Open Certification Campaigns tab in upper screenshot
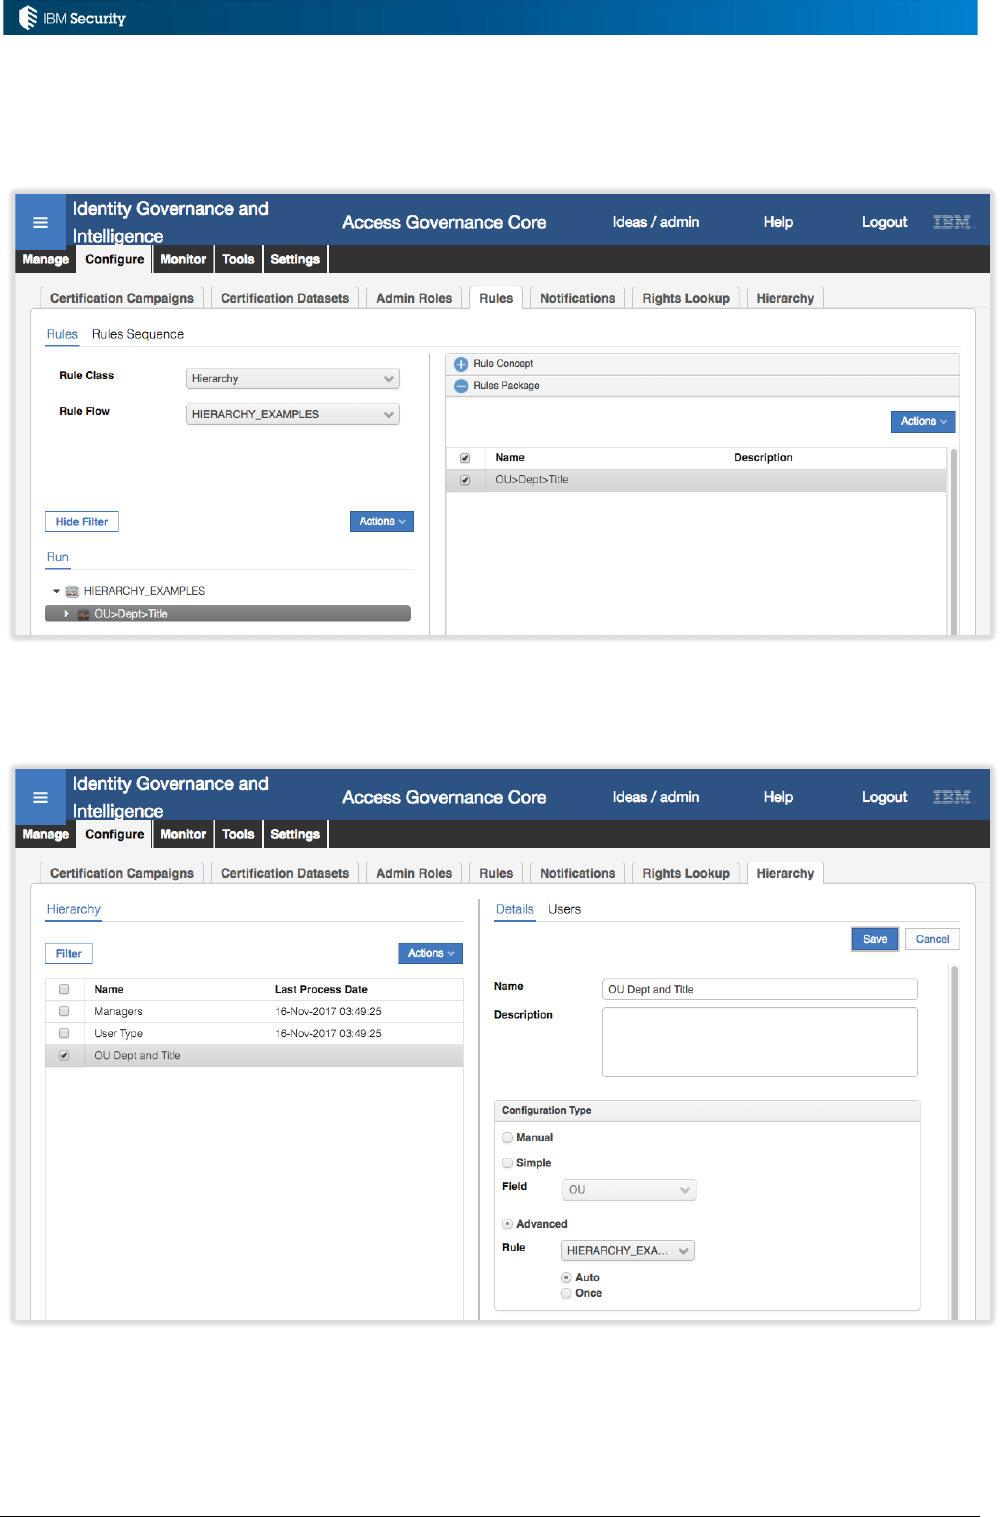Viewport: 1001px width, 1517px height. 122,298
